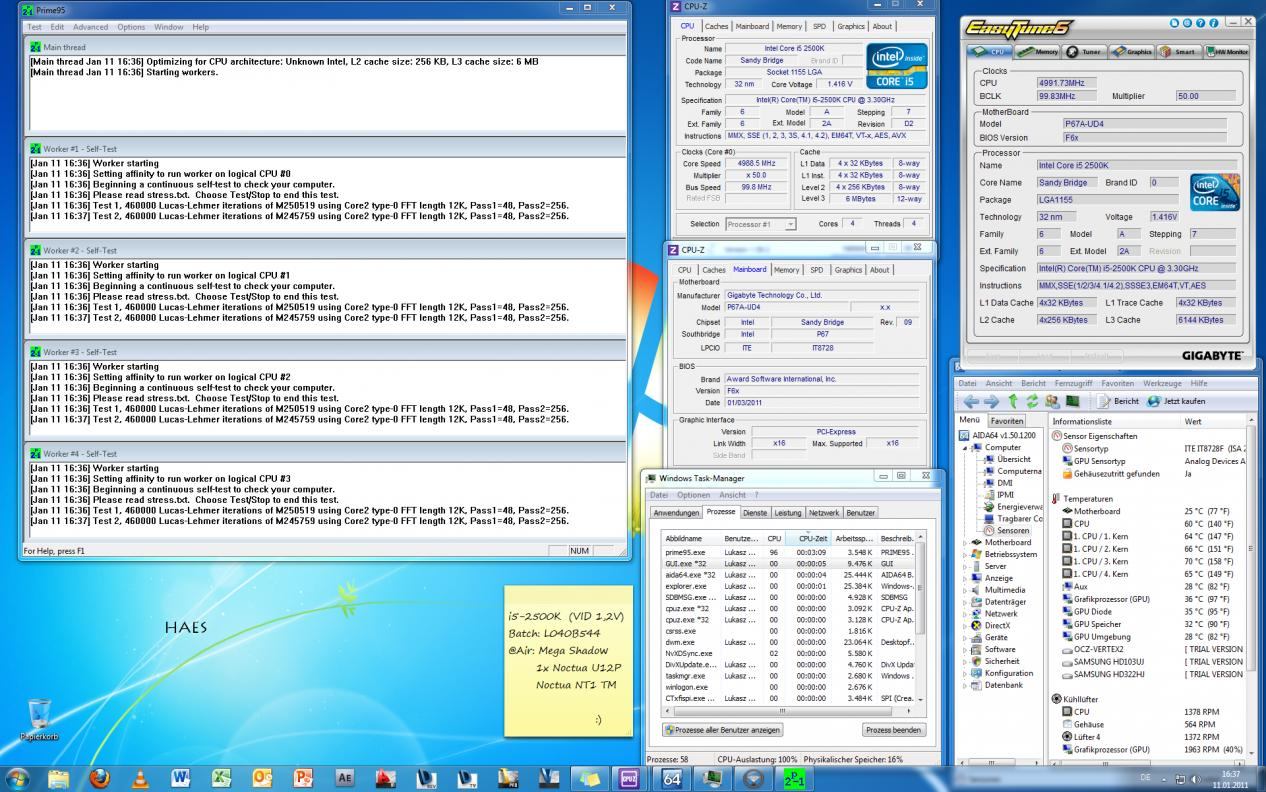Expand the Motherboard node in AIDA64 tree

click(965, 543)
